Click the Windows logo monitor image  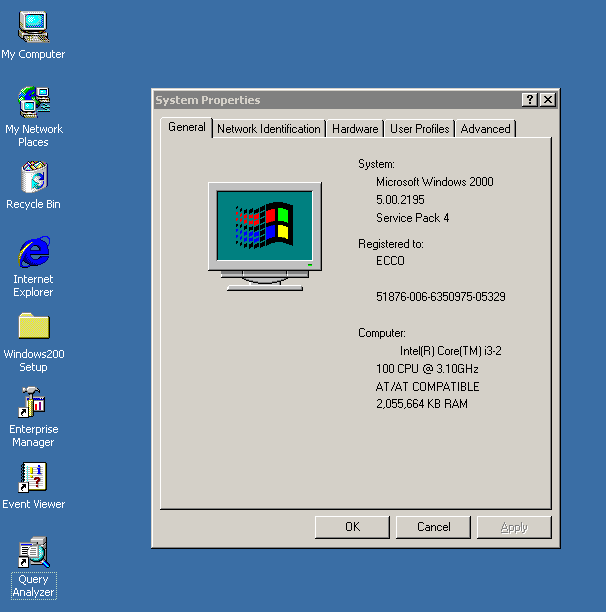point(265,235)
